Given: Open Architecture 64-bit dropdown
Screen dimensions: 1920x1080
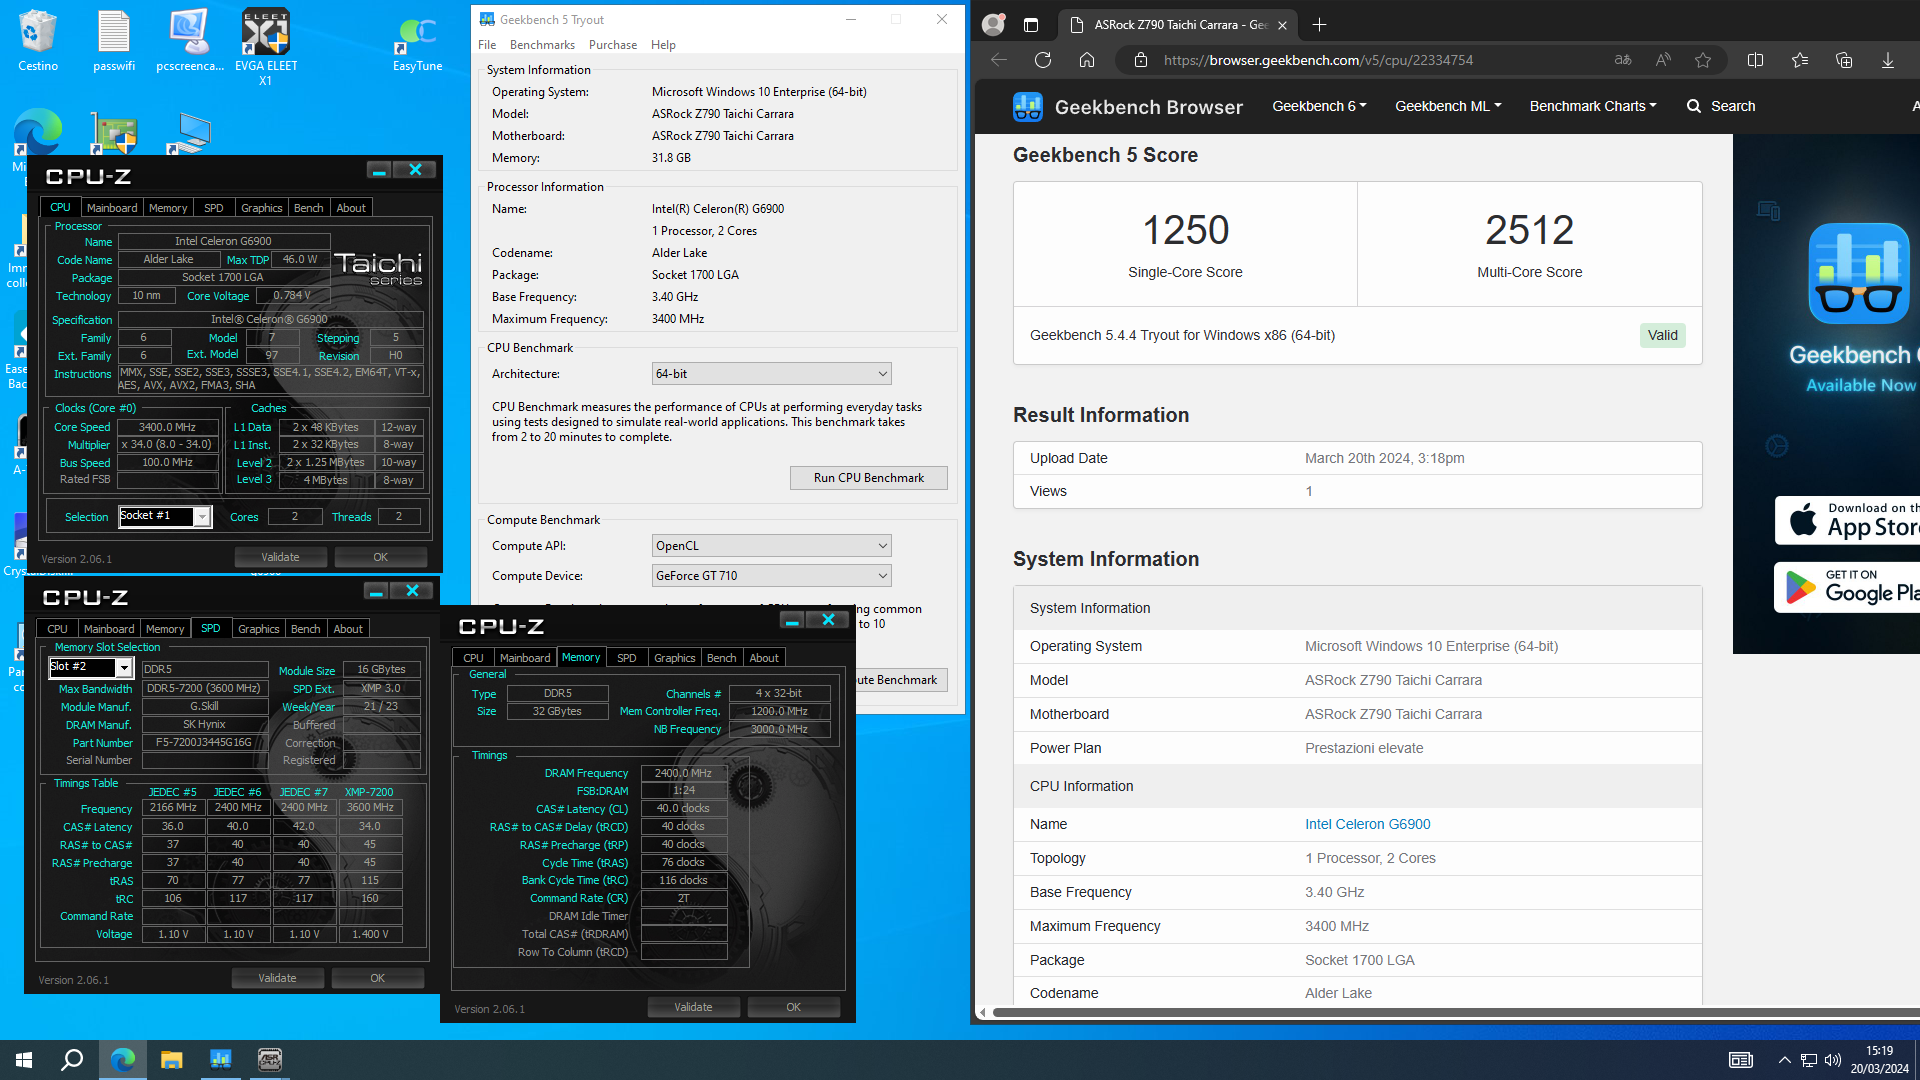Looking at the screenshot, I should pyautogui.click(x=771, y=374).
